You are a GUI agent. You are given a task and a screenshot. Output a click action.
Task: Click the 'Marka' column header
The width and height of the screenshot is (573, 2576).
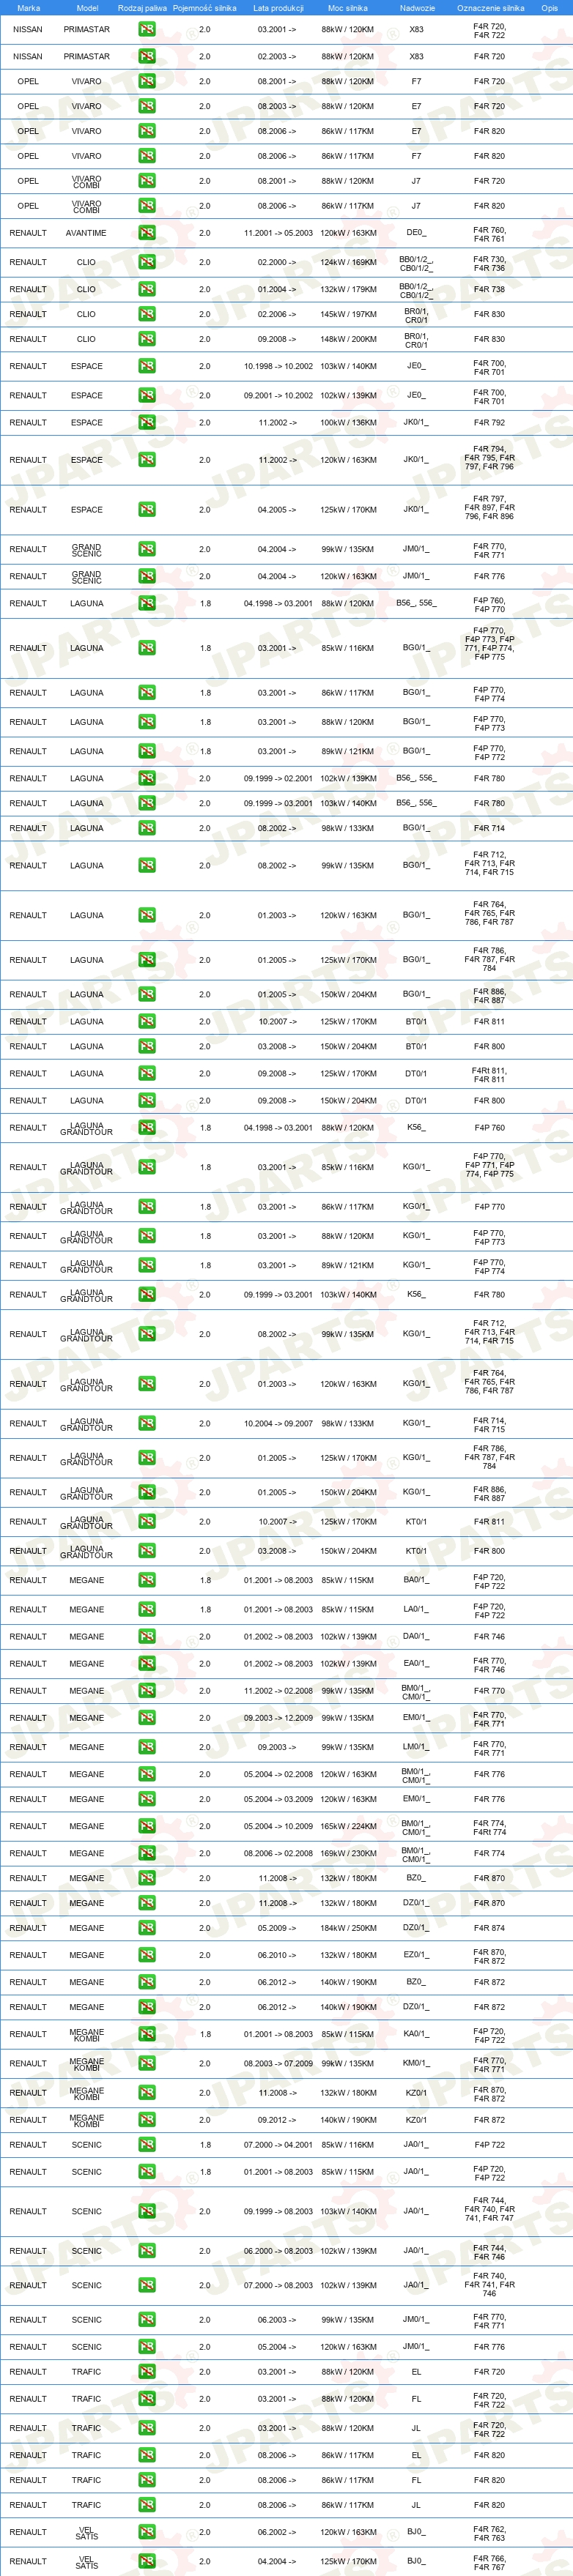pyautogui.click(x=29, y=8)
